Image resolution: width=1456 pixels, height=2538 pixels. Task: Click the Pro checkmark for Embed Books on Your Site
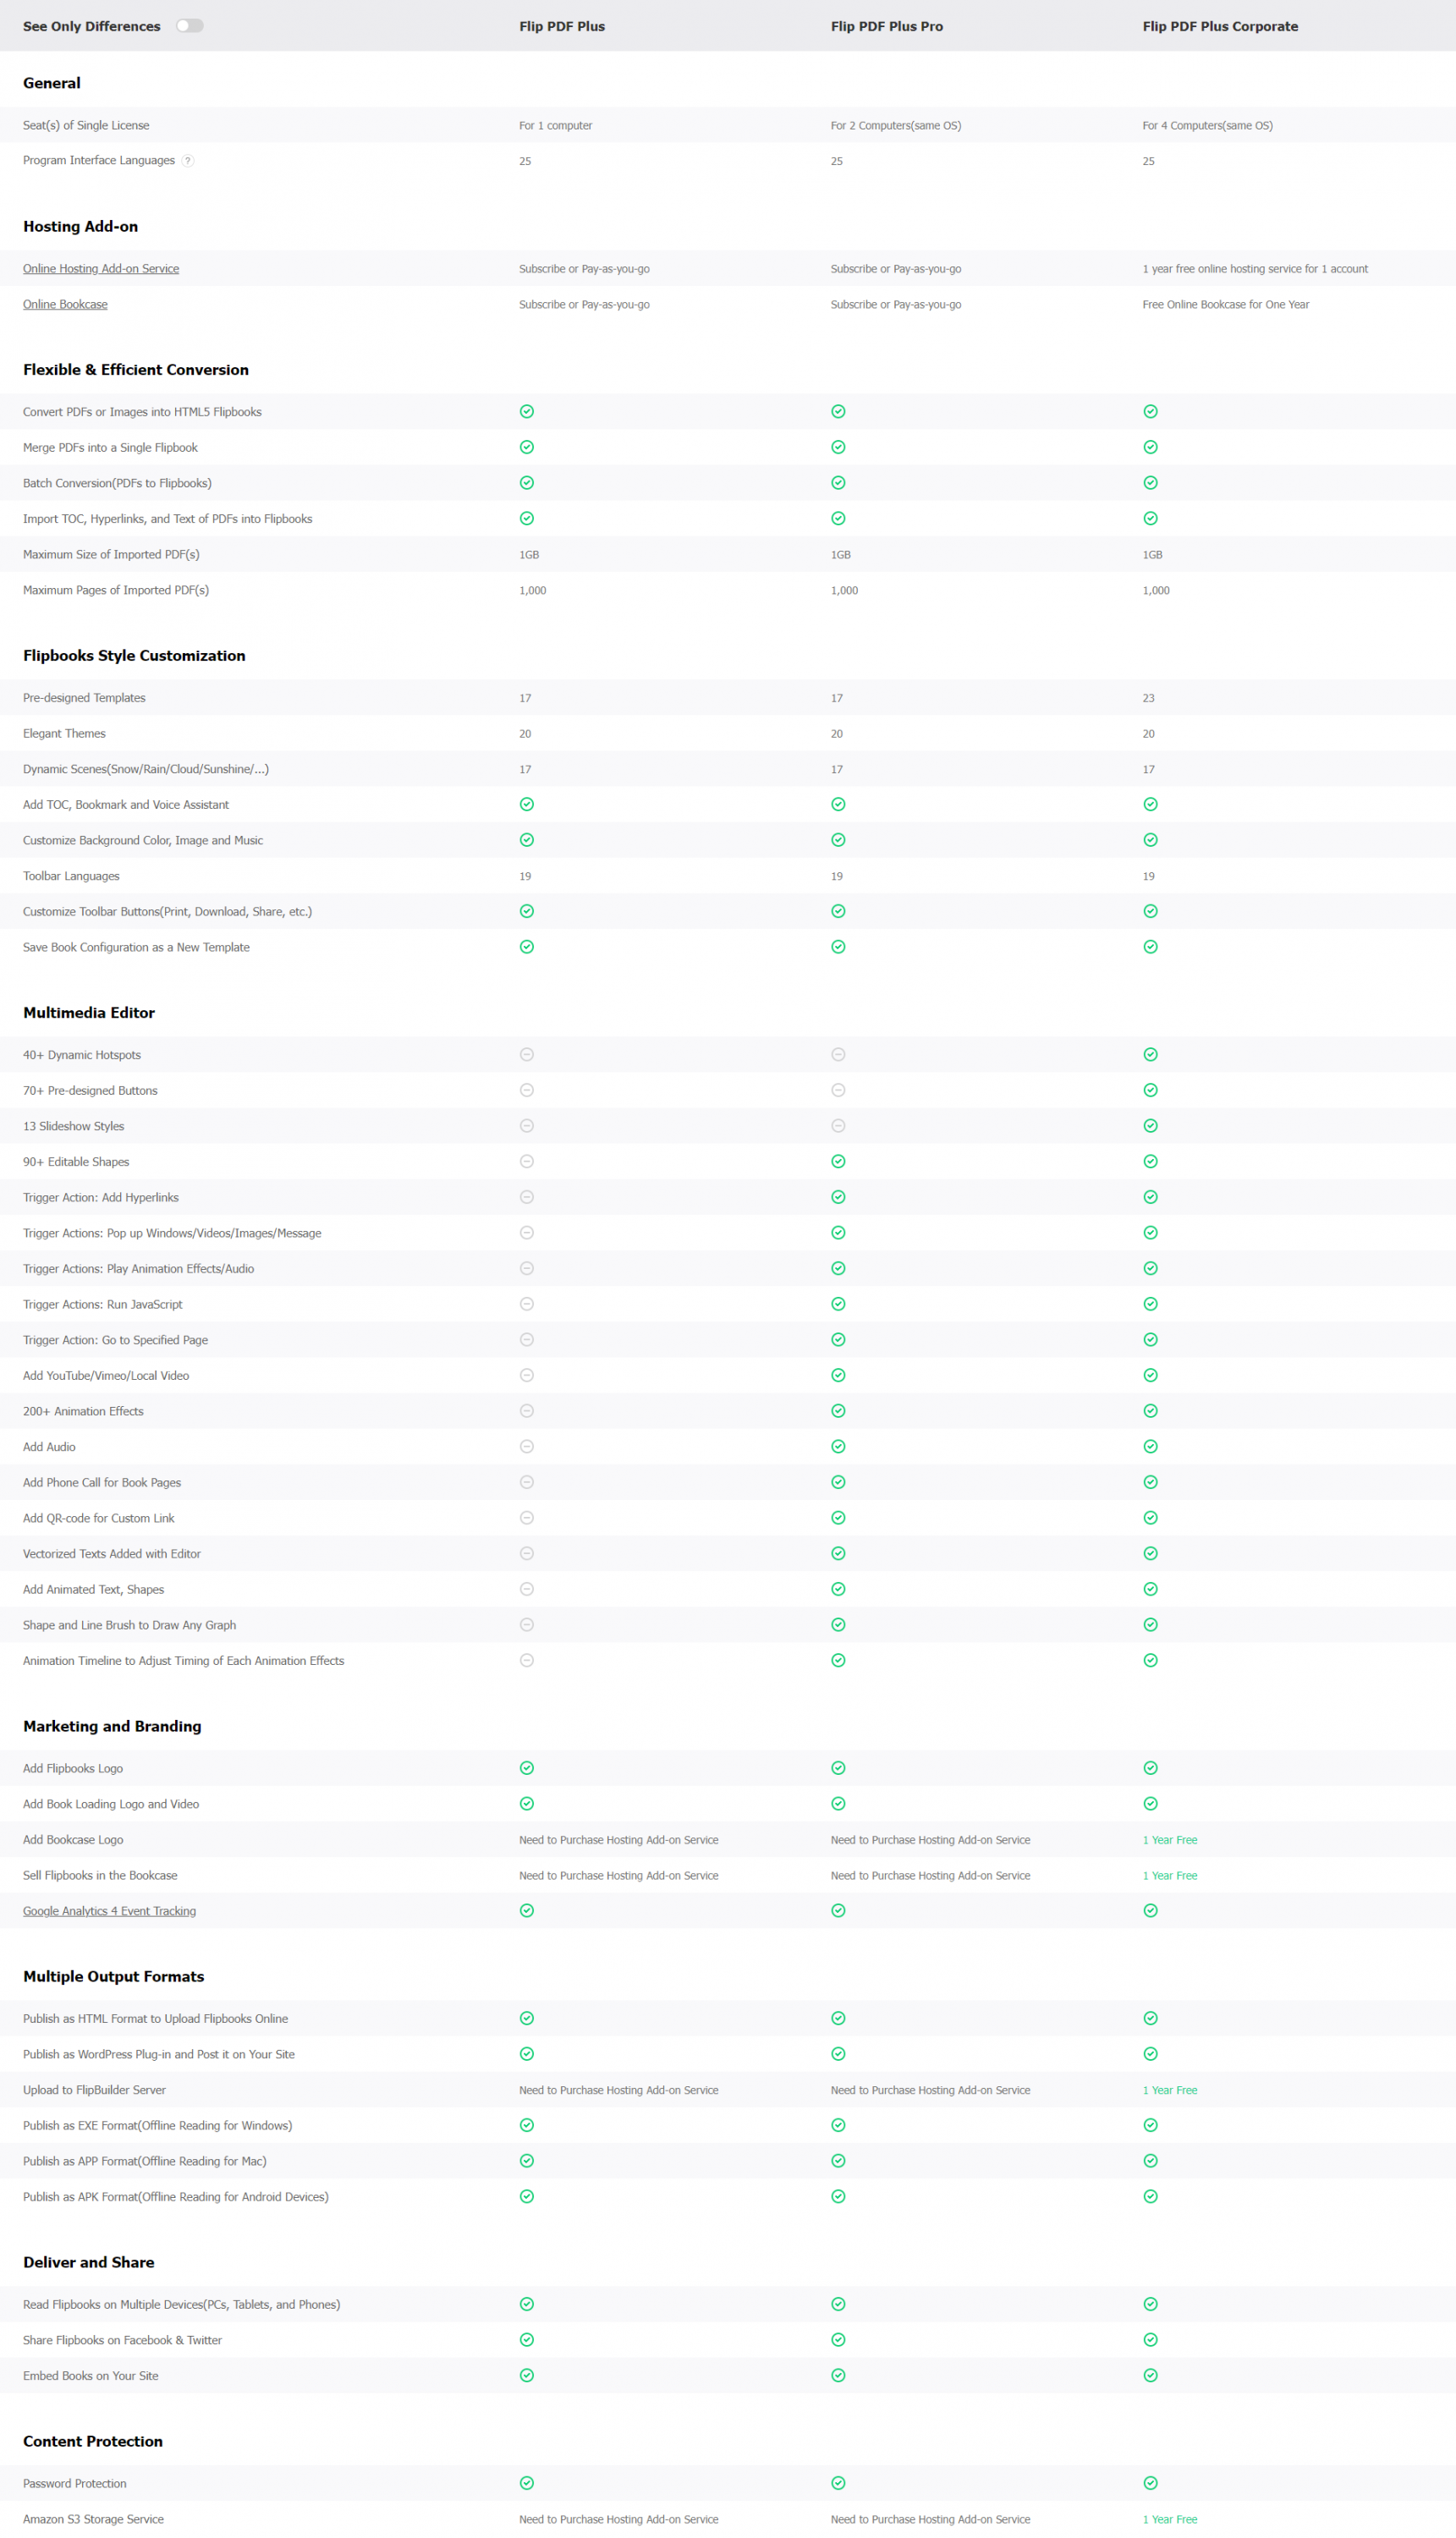pyautogui.click(x=838, y=2376)
